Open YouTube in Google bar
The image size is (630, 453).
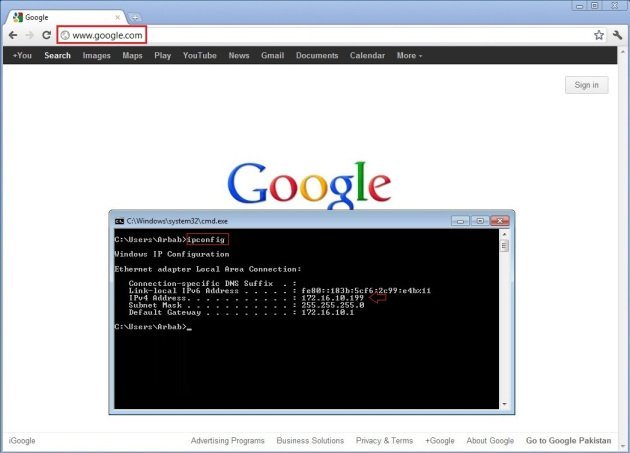[x=200, y=55]
